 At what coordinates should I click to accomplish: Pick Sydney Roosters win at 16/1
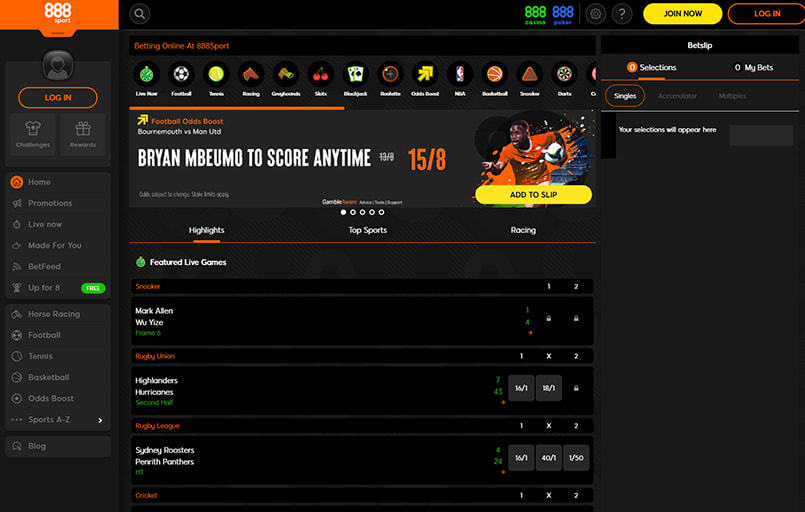tap(521, 458)
